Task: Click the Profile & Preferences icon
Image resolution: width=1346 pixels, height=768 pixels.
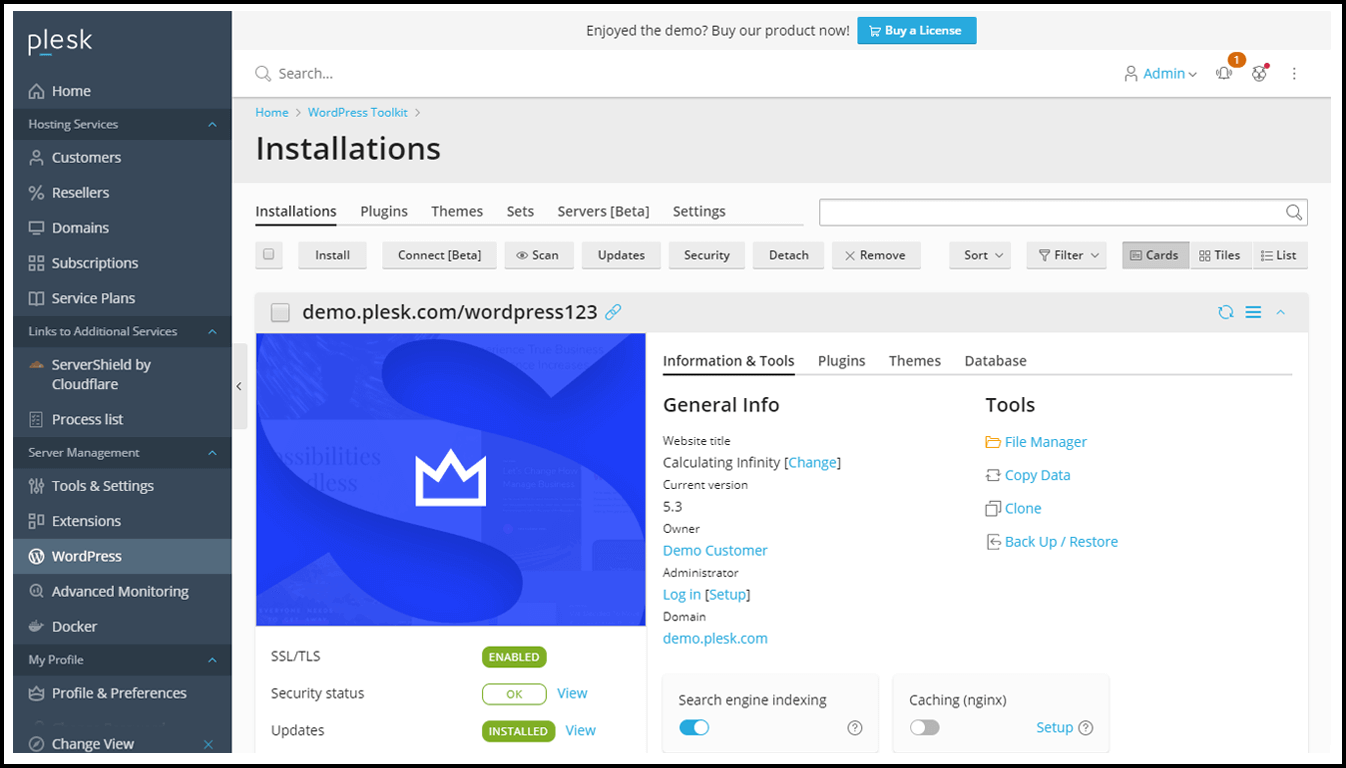Action: [x=36, y=693]
